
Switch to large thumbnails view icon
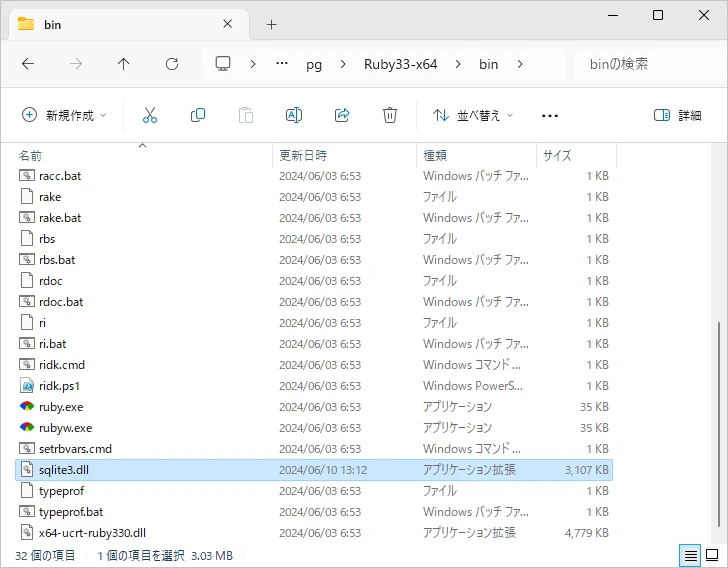(x=712, y=555)
